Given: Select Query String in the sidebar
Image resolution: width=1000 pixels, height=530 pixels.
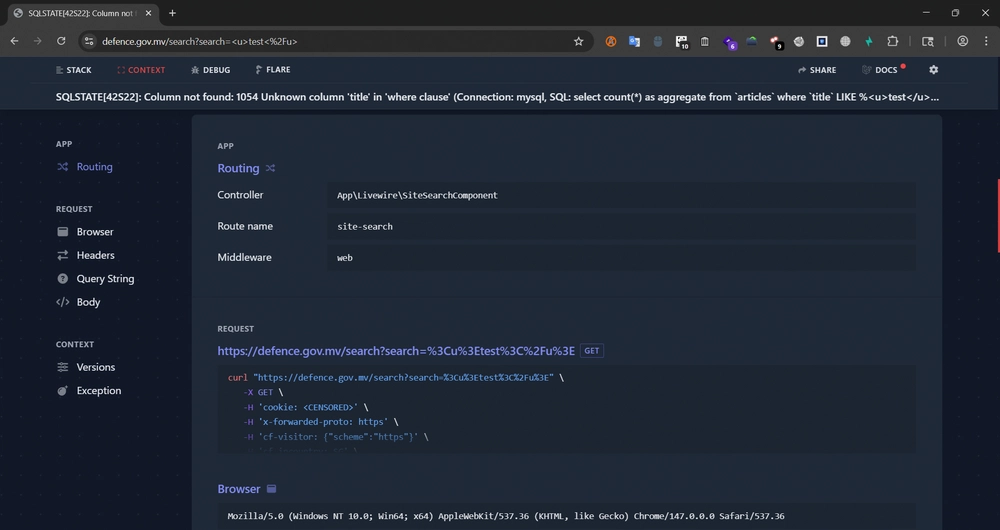Looking at the screenshot, I should click(95, 279).
